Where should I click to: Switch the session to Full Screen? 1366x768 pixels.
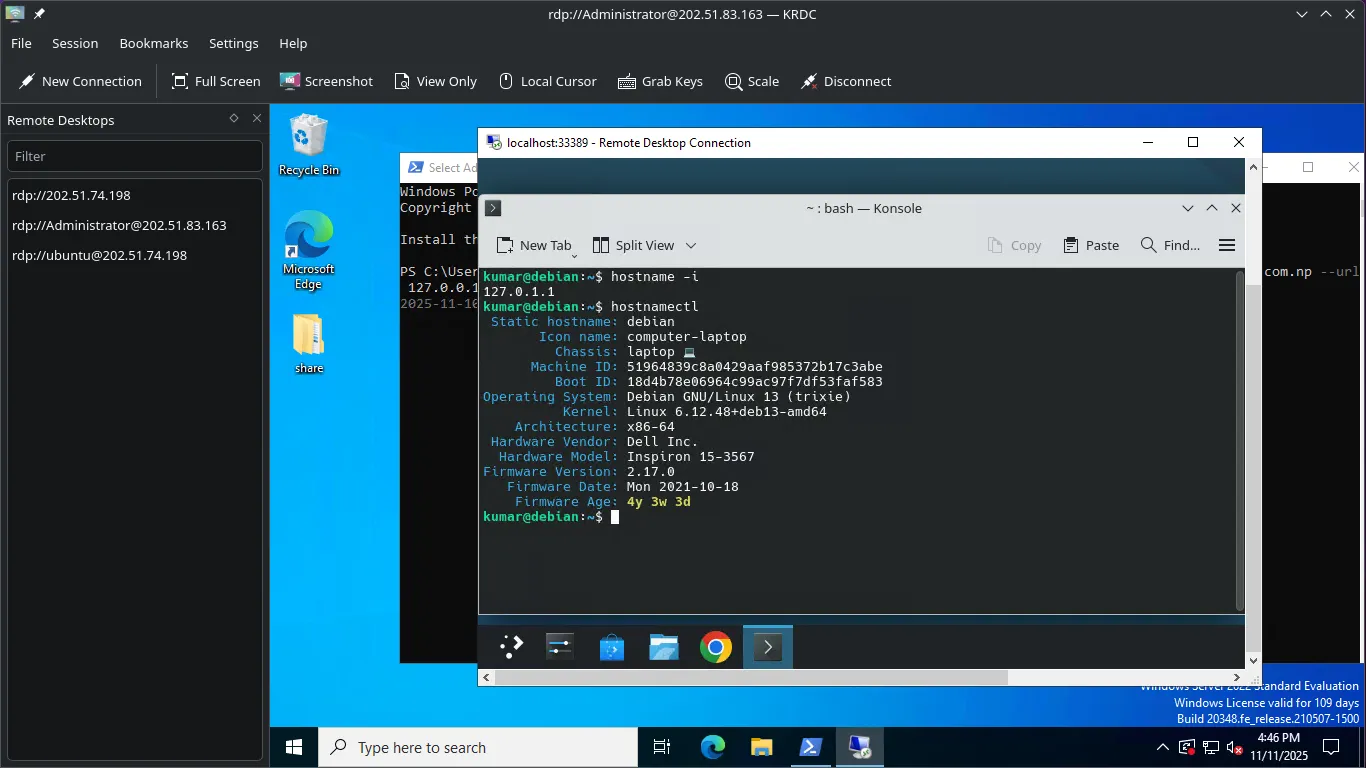(x=215, y=82)
